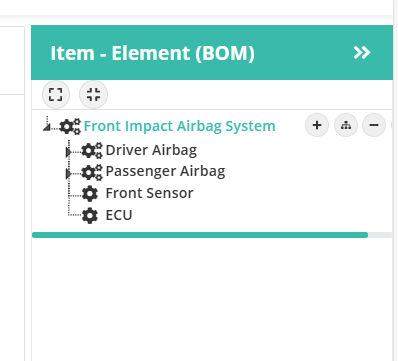Collapse panel using the double chevron icon

(x=362, y=53)
